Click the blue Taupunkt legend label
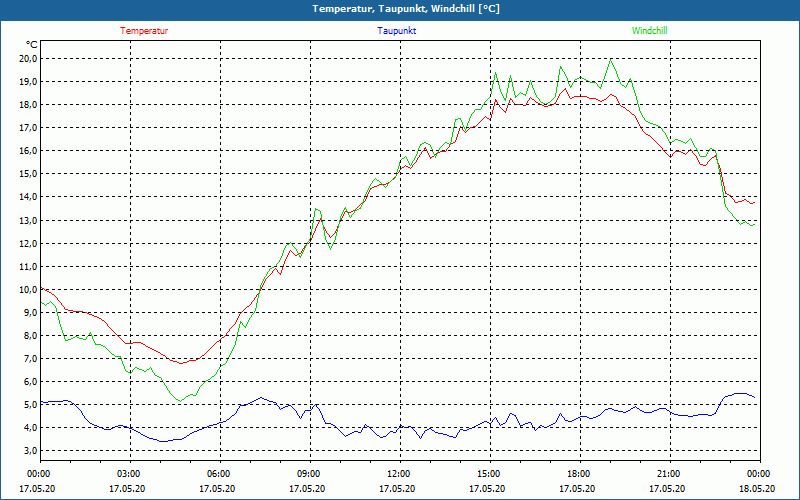This screenshot has height=500, width=800. pyautogui.click(x=397, y=31)
